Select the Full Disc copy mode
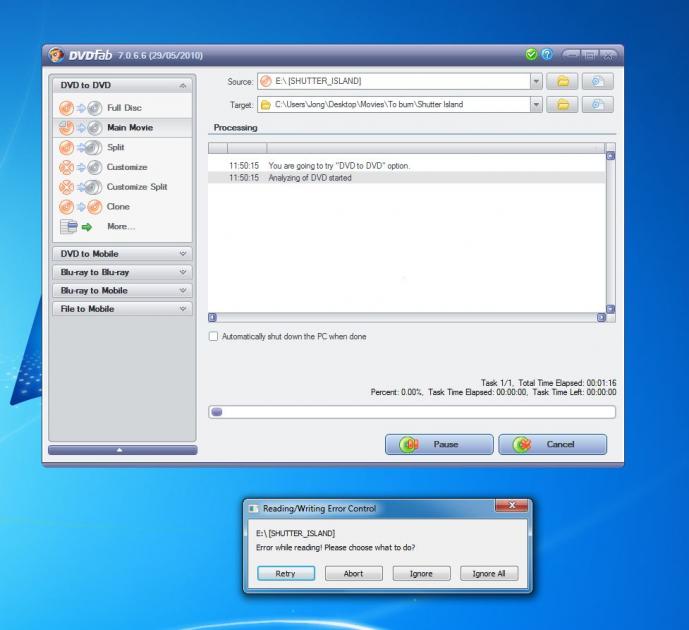Screen dimensions: 689x630 pyautogui.click(x=122, y=108)
